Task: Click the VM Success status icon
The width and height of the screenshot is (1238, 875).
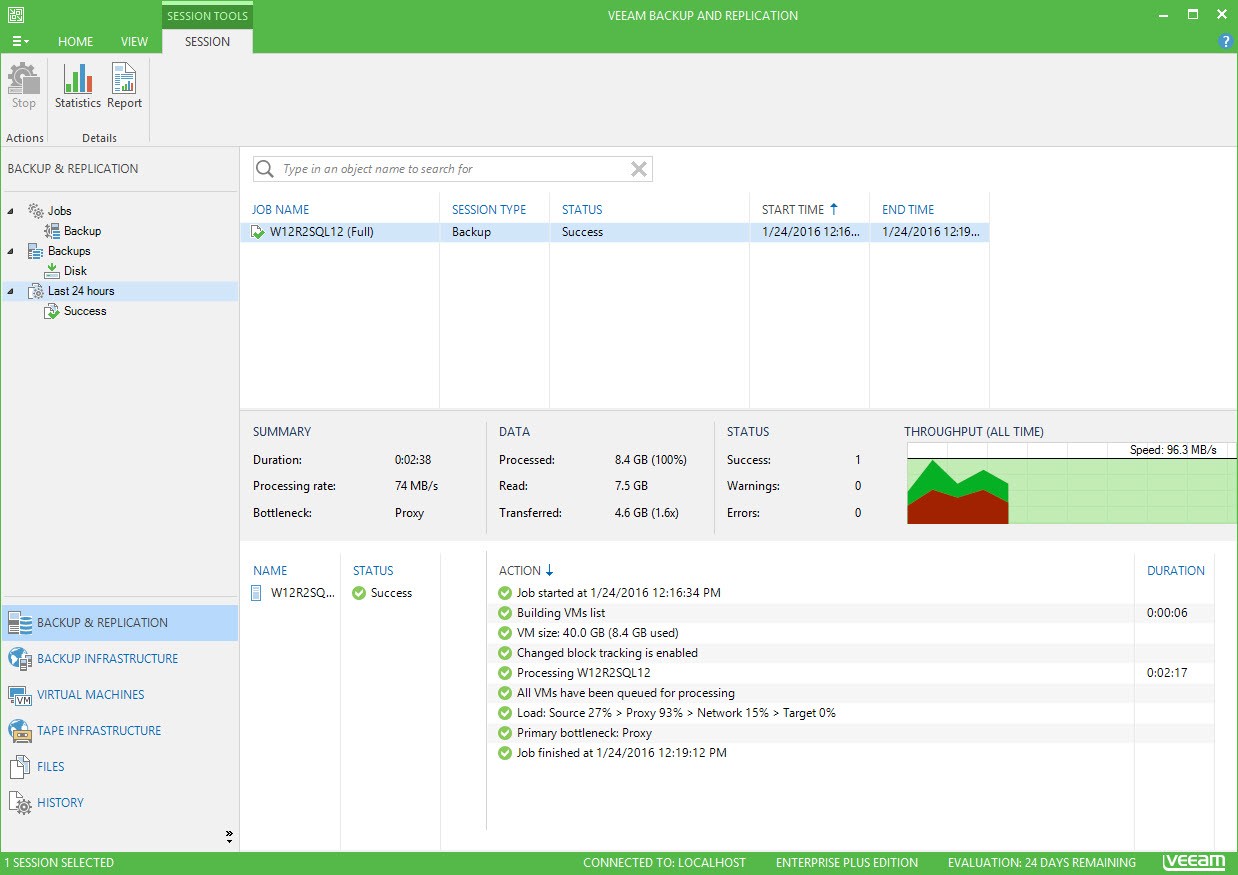Action: 359,593
